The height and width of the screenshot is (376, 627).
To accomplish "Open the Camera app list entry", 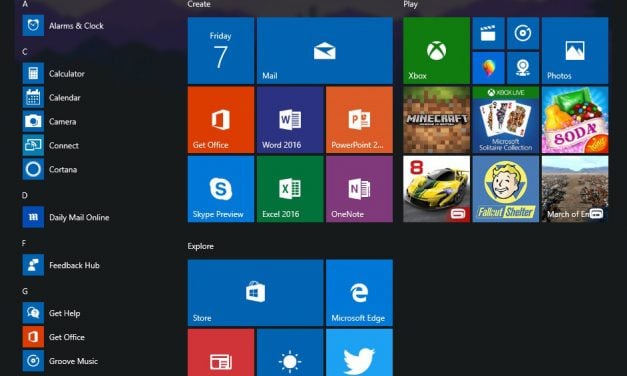I will pos(50,122).
